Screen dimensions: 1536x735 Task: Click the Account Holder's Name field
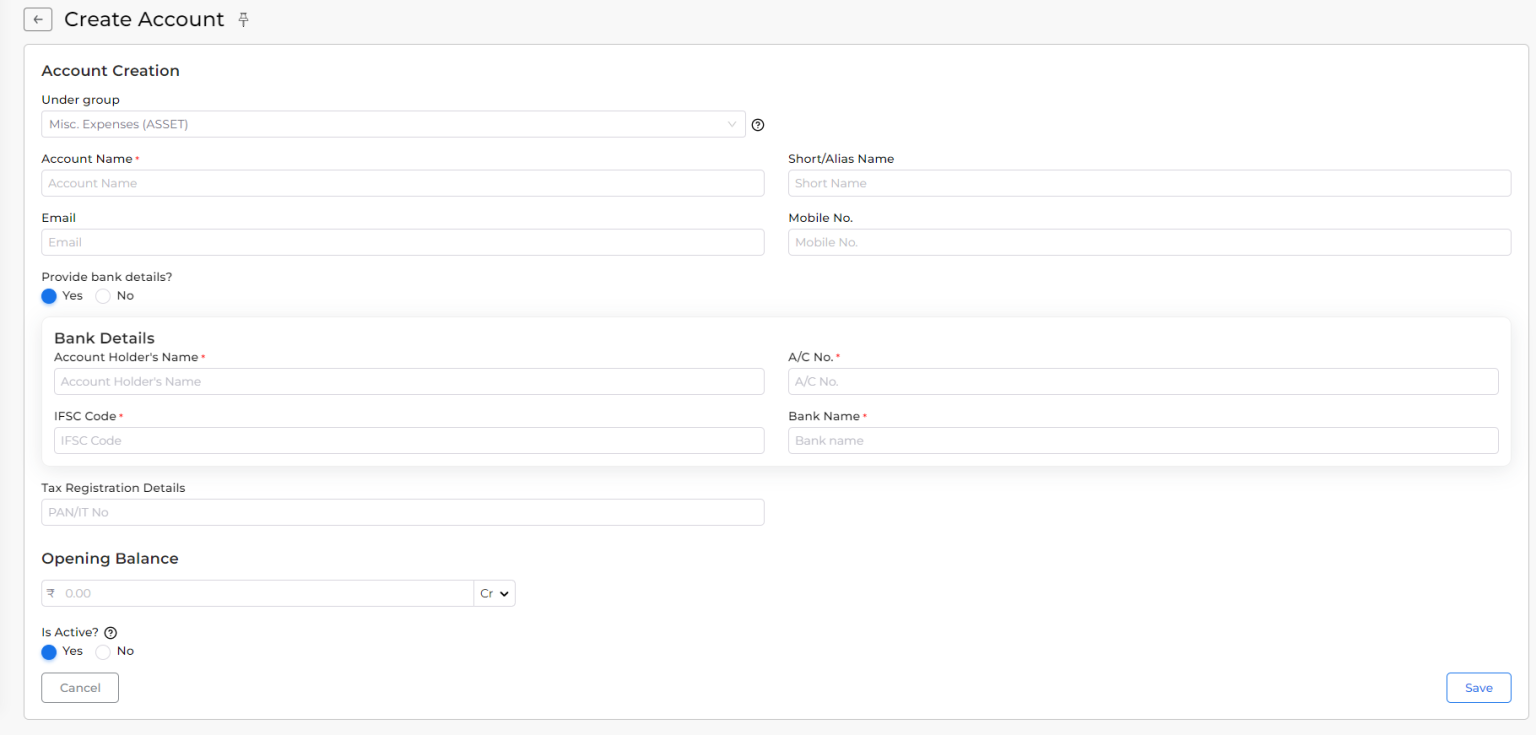409,381
